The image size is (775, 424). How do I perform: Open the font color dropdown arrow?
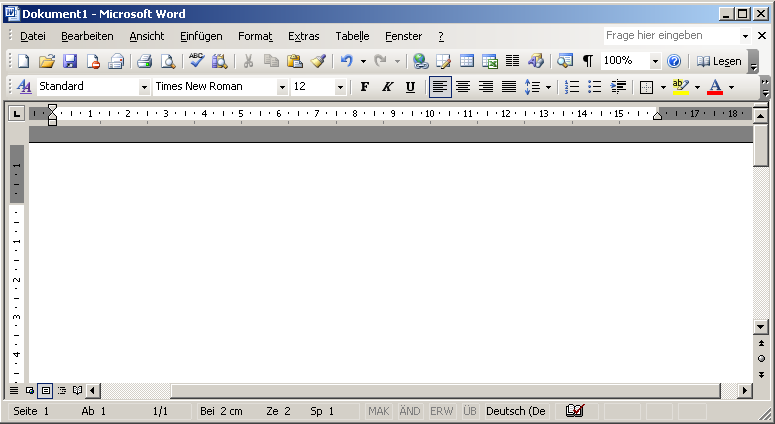pos(732,87)
